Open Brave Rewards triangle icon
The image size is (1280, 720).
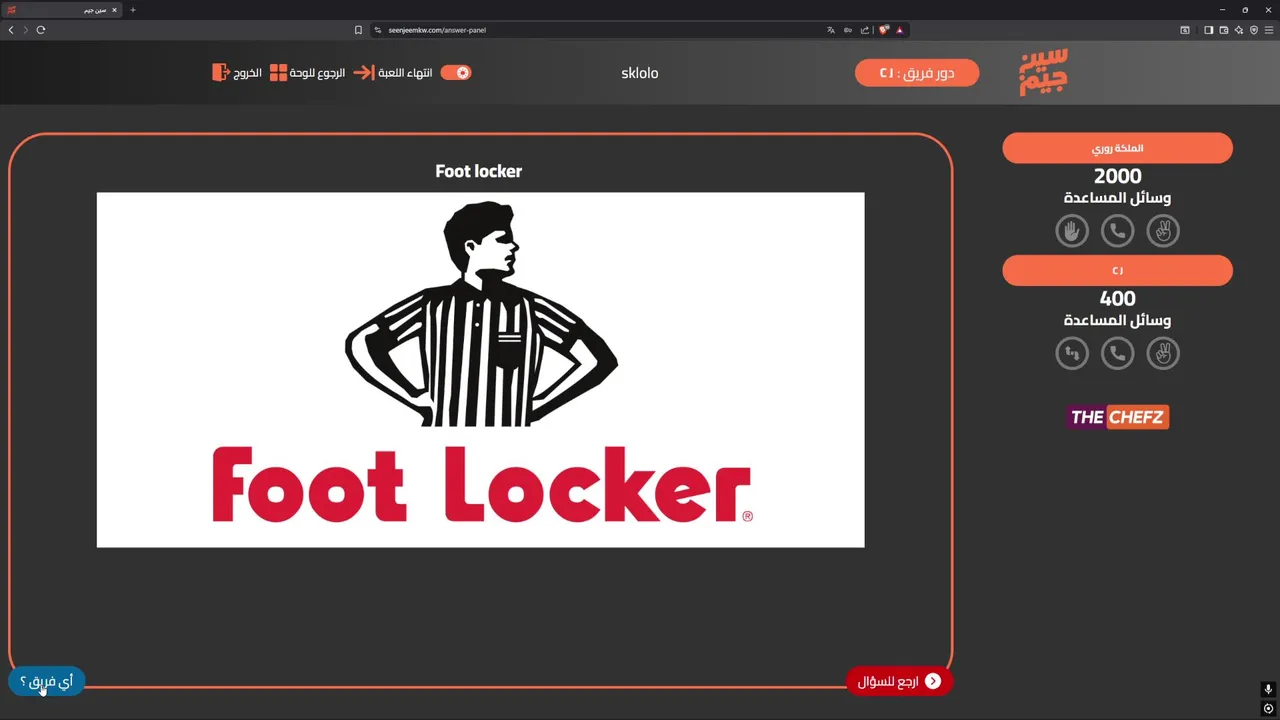(x=900, y=30)
